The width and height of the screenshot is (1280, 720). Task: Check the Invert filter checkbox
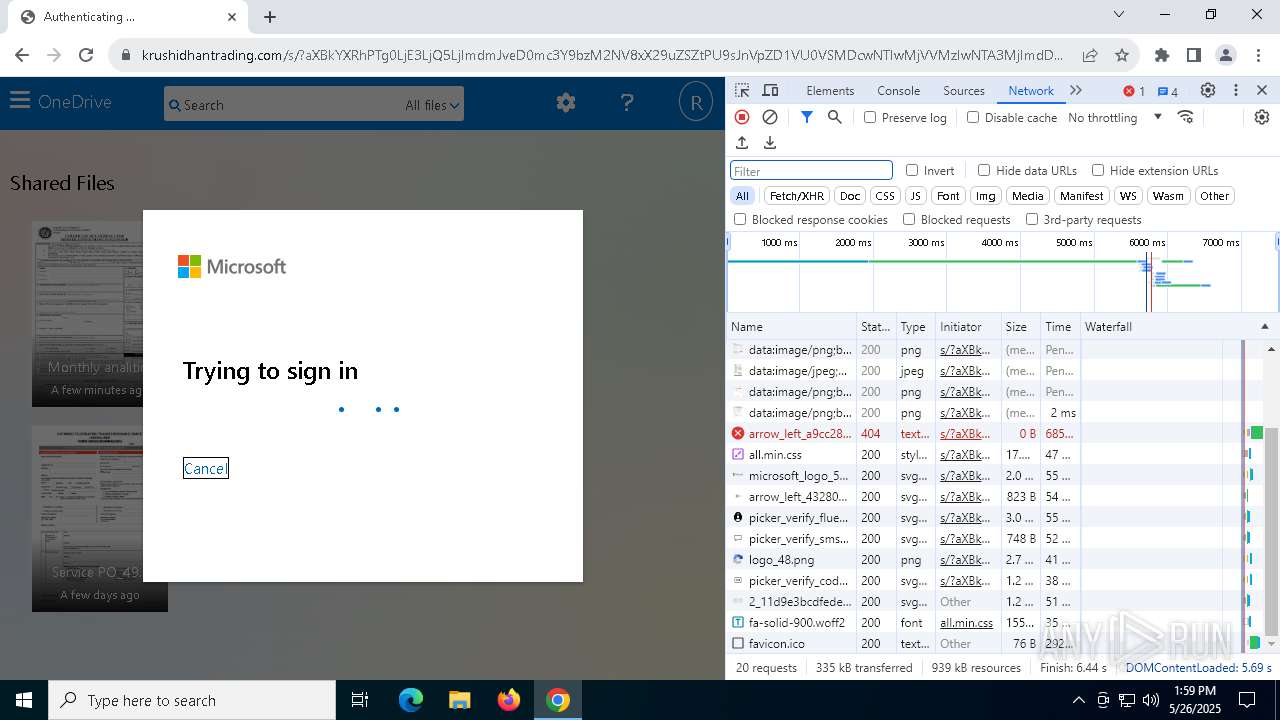(x=912, y=170)
